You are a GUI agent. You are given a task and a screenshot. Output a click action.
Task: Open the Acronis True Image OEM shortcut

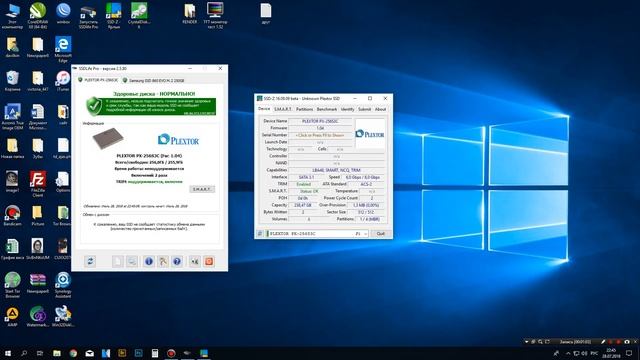12,116
